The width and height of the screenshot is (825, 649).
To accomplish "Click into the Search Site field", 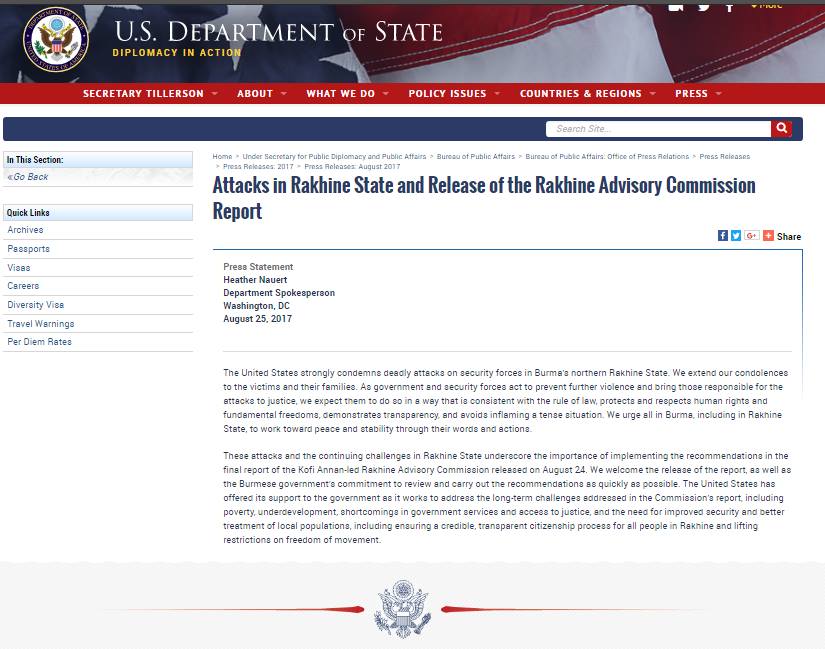I will coord(658,128).
